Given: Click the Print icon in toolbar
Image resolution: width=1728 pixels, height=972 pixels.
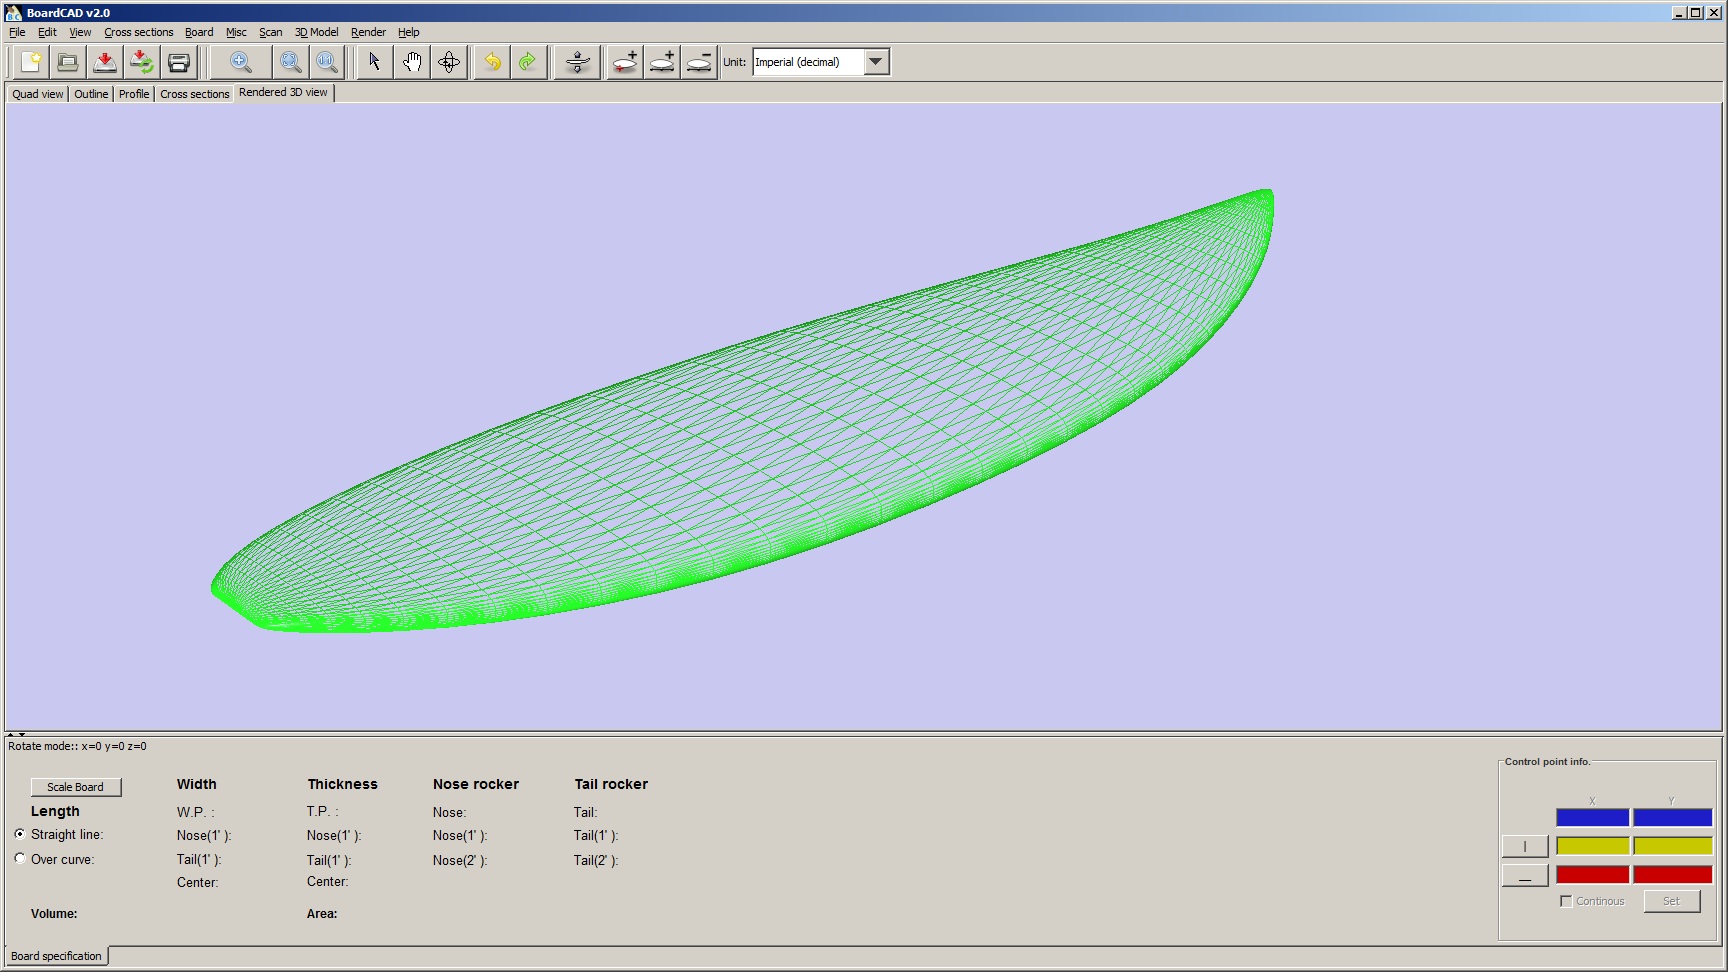Looking at the screenshot, I should [x=179, y=62].
